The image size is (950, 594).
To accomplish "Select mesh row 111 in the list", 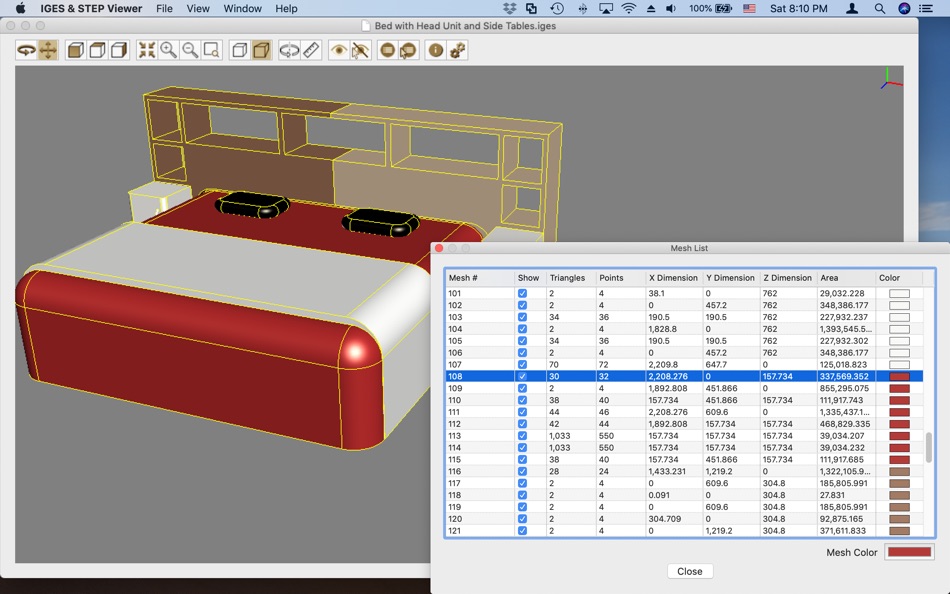I will [683, 412].
